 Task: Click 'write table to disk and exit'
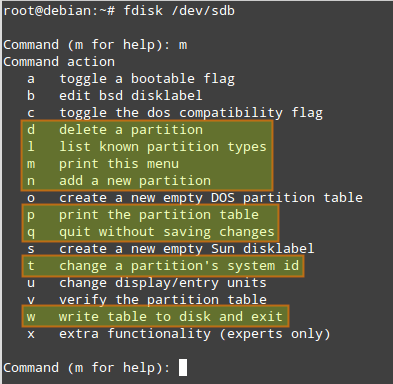click(x=155, y=317)
